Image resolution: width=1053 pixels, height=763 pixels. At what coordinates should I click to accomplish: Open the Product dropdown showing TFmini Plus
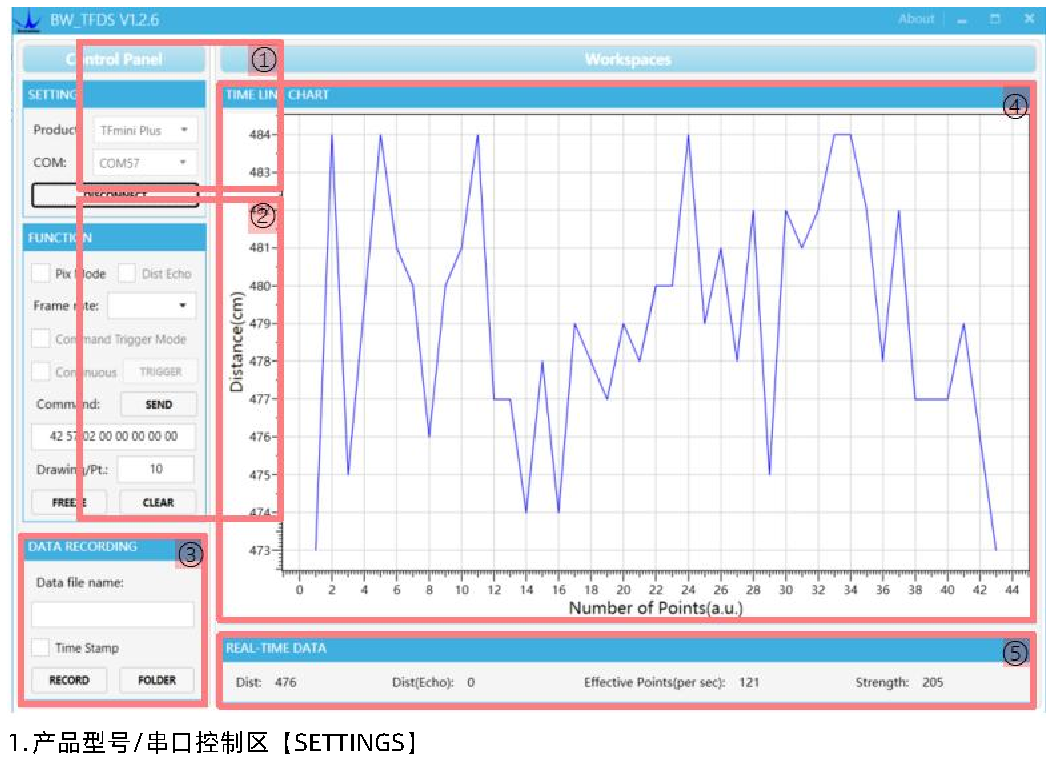(x=144, y=130)
